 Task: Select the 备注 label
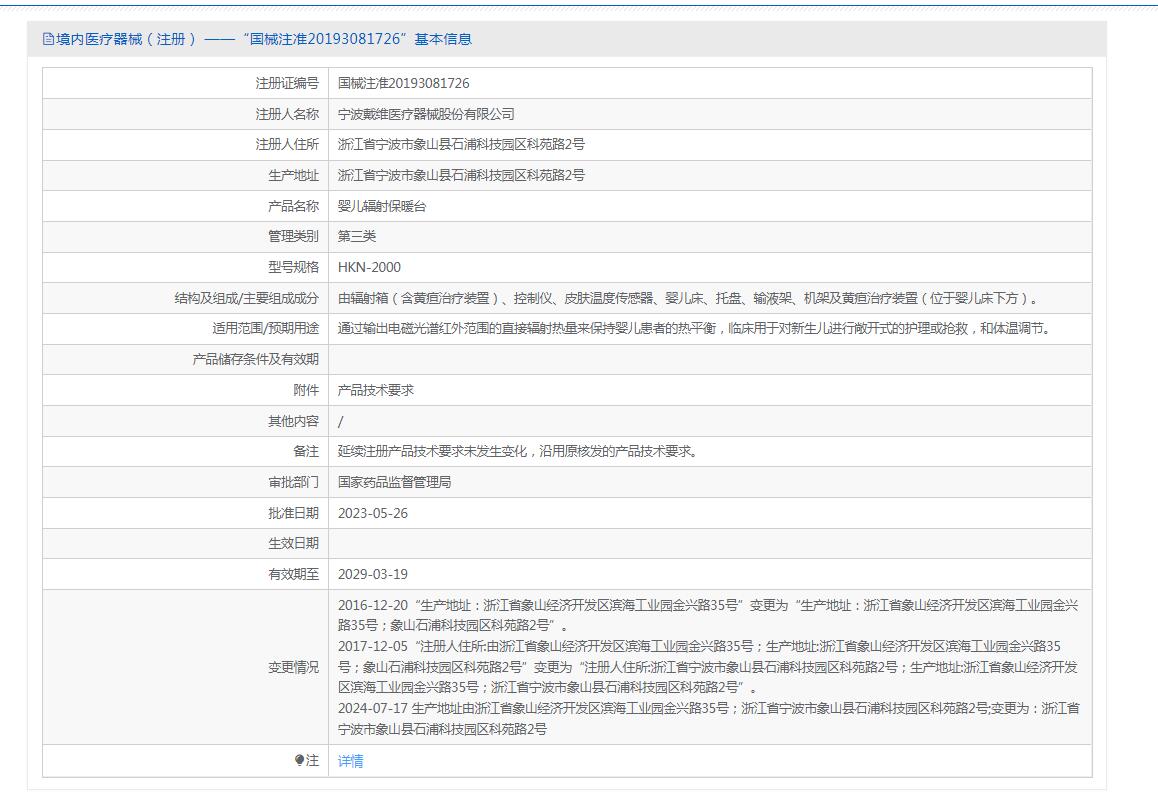pos(306,451)
